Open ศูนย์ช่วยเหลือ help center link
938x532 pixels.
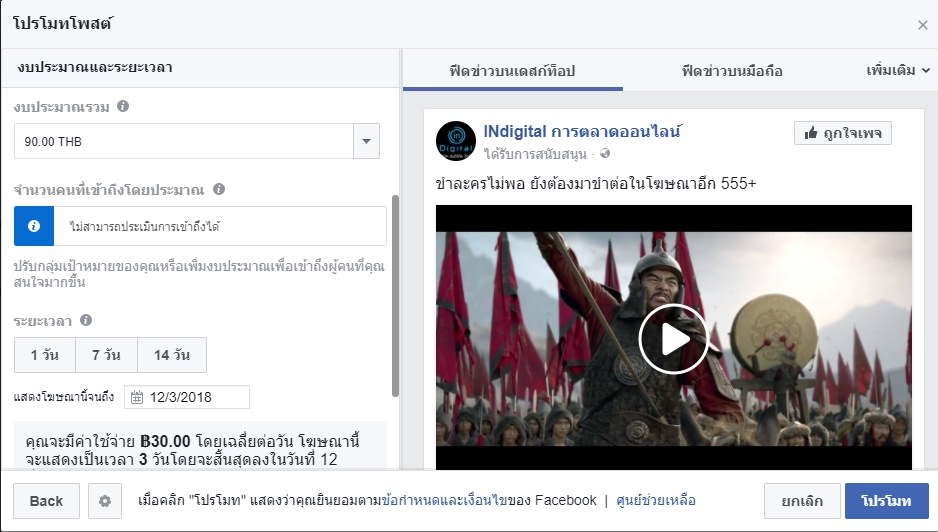[x=656, y=500]
